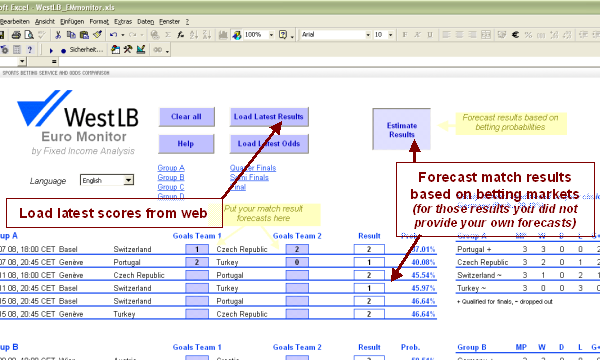
Task: Click the Print icon in toolbar
Action: (x=16, y=35)
